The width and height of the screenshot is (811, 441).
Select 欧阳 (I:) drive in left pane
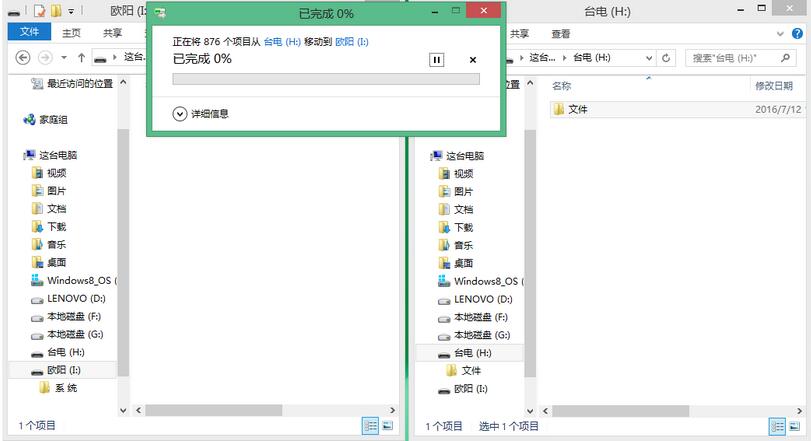point(56,370)
